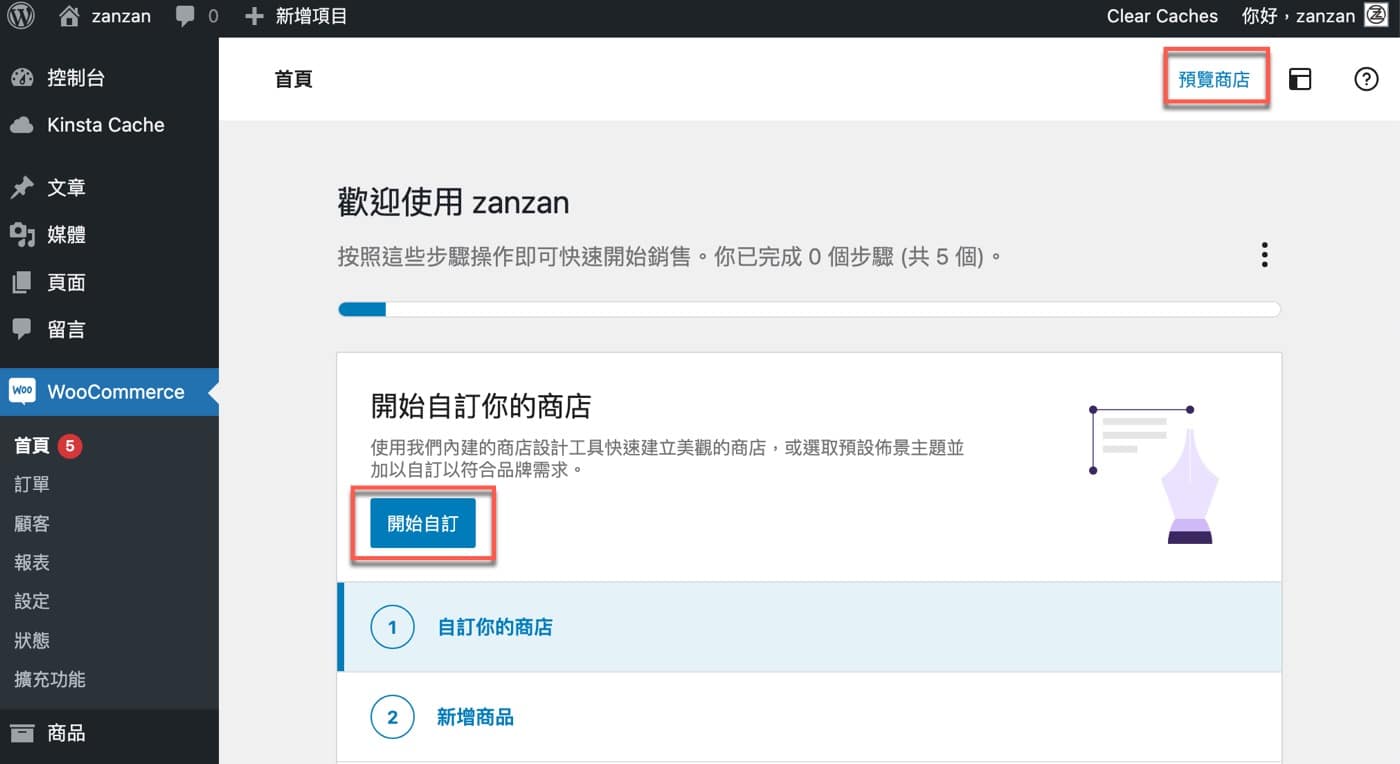The width and height of the screenshot is (1400, 764).
Task: Click the circled number 2 step icon
Action: click(x=392, y=717)
